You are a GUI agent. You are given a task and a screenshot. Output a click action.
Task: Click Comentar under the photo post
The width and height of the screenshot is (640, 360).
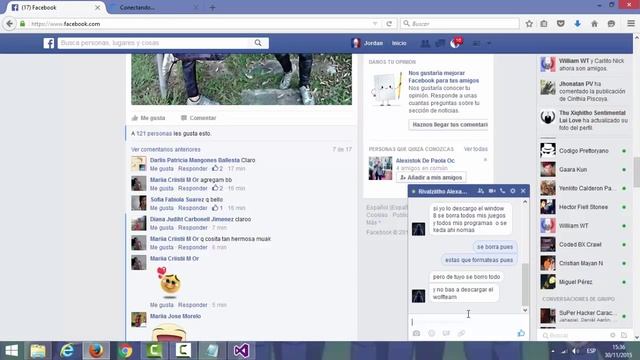[198, 118]
